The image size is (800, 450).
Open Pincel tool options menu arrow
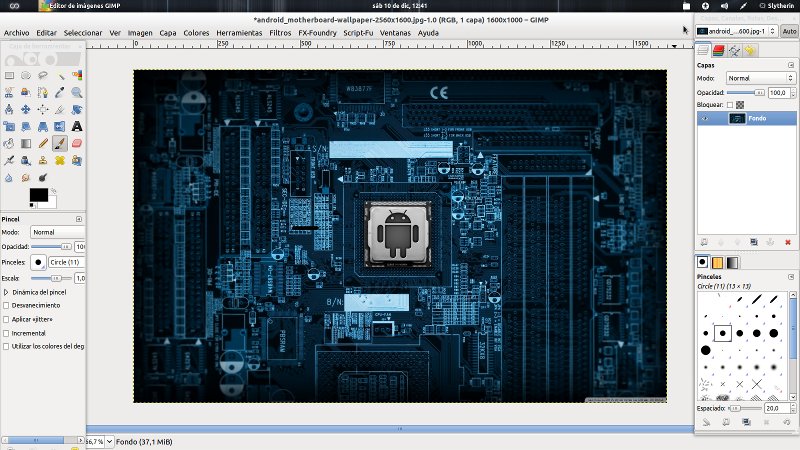(x=79, y=219)
